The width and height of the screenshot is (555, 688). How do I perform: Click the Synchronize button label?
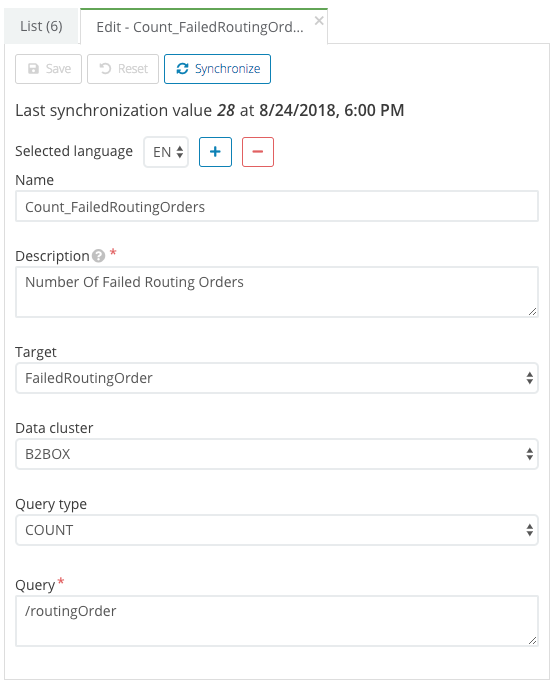tap(228, 69)
